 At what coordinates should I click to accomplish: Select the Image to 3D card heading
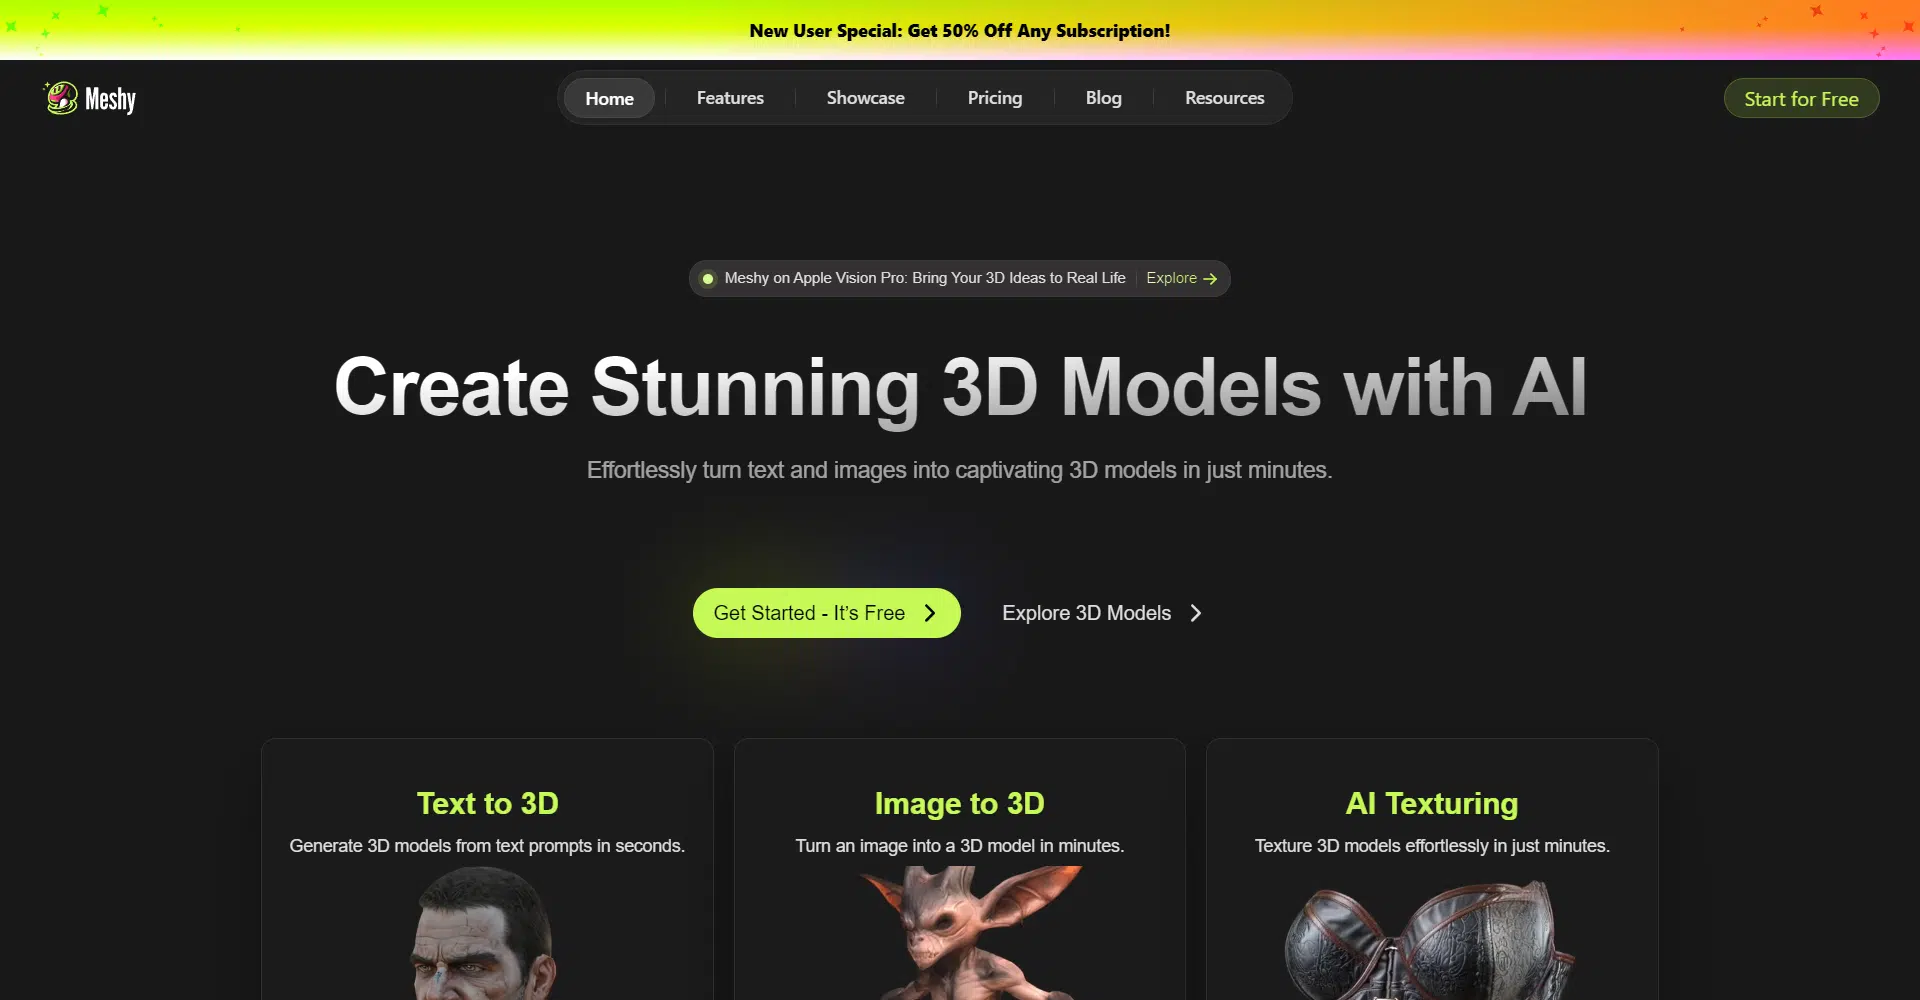click(959, 803)
